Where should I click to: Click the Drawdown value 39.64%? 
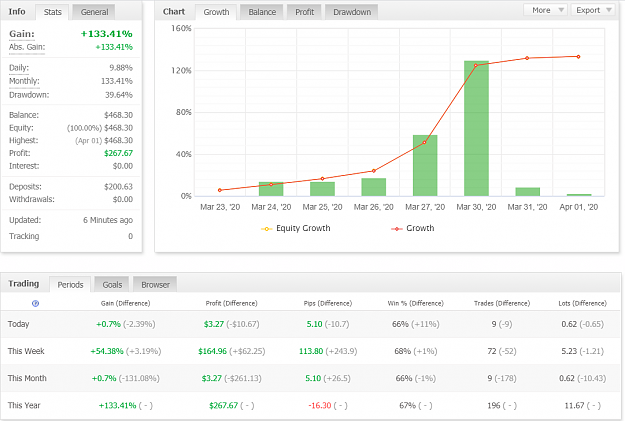pos(119,95)
